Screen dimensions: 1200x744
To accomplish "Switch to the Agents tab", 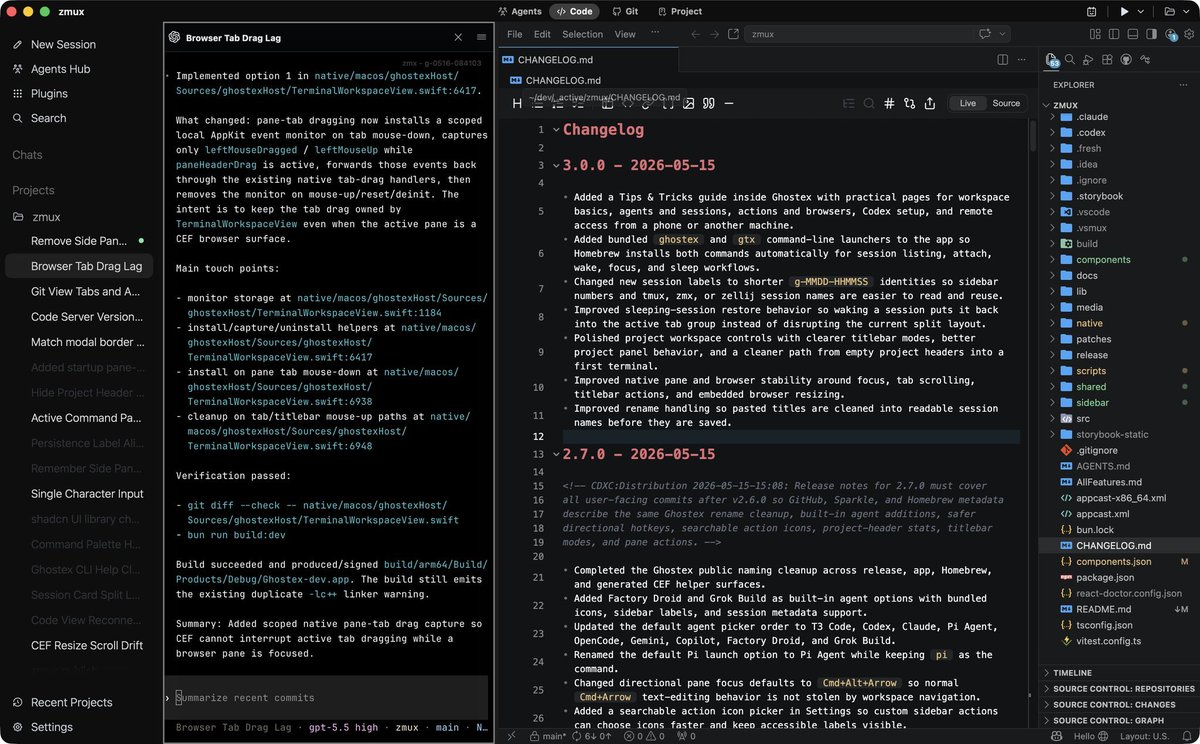I will (519, 11).
